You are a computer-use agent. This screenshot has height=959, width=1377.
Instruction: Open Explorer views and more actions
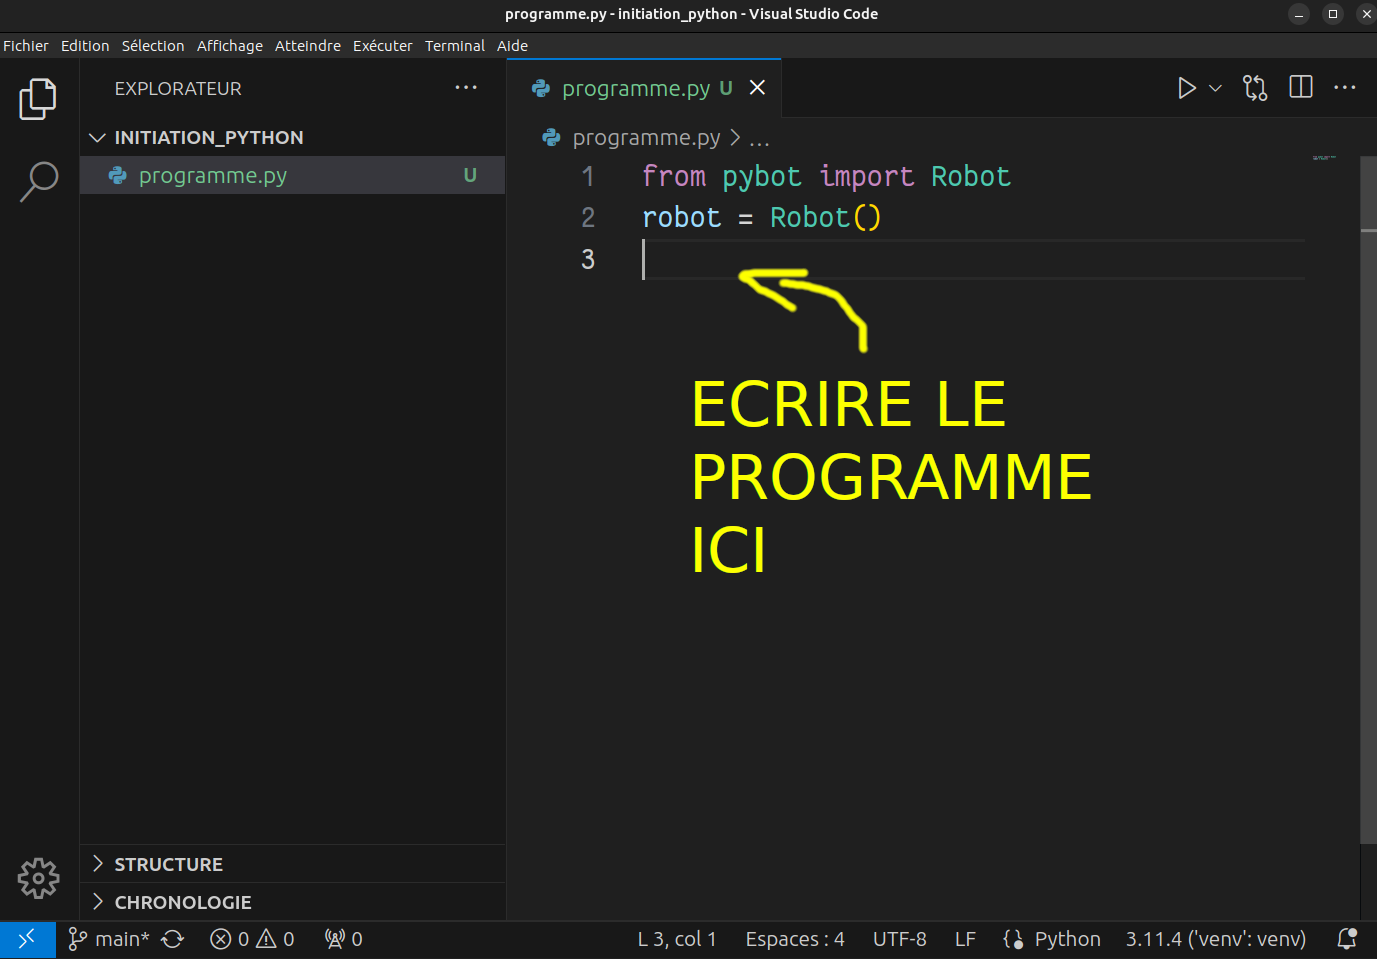[x=466, y=88]
